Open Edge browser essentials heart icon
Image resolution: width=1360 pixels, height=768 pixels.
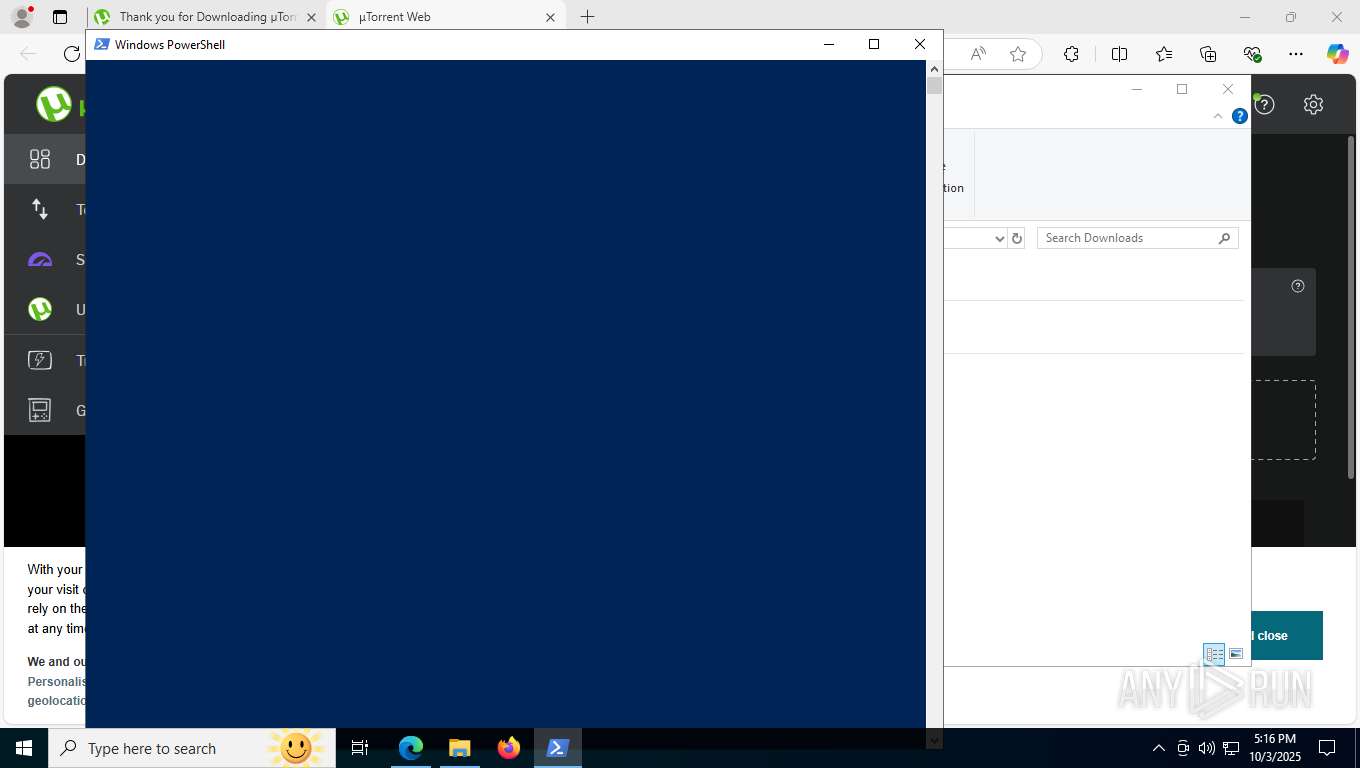[x=1252, y=54]
